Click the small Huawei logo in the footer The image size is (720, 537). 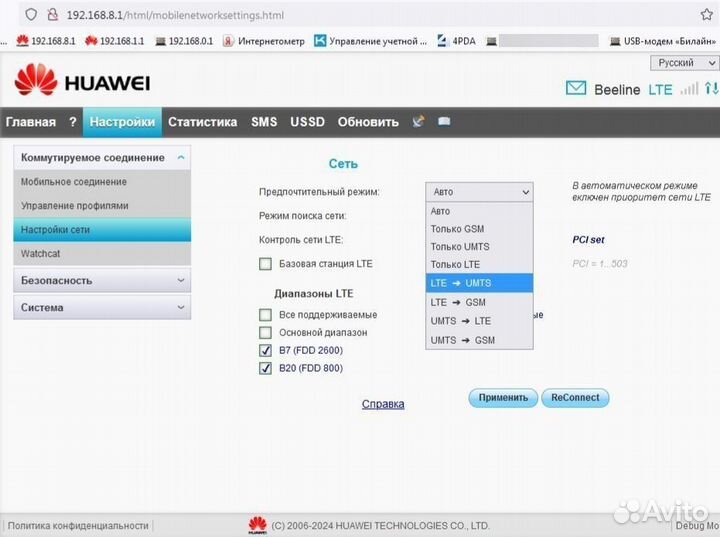[x=257, y=526]
